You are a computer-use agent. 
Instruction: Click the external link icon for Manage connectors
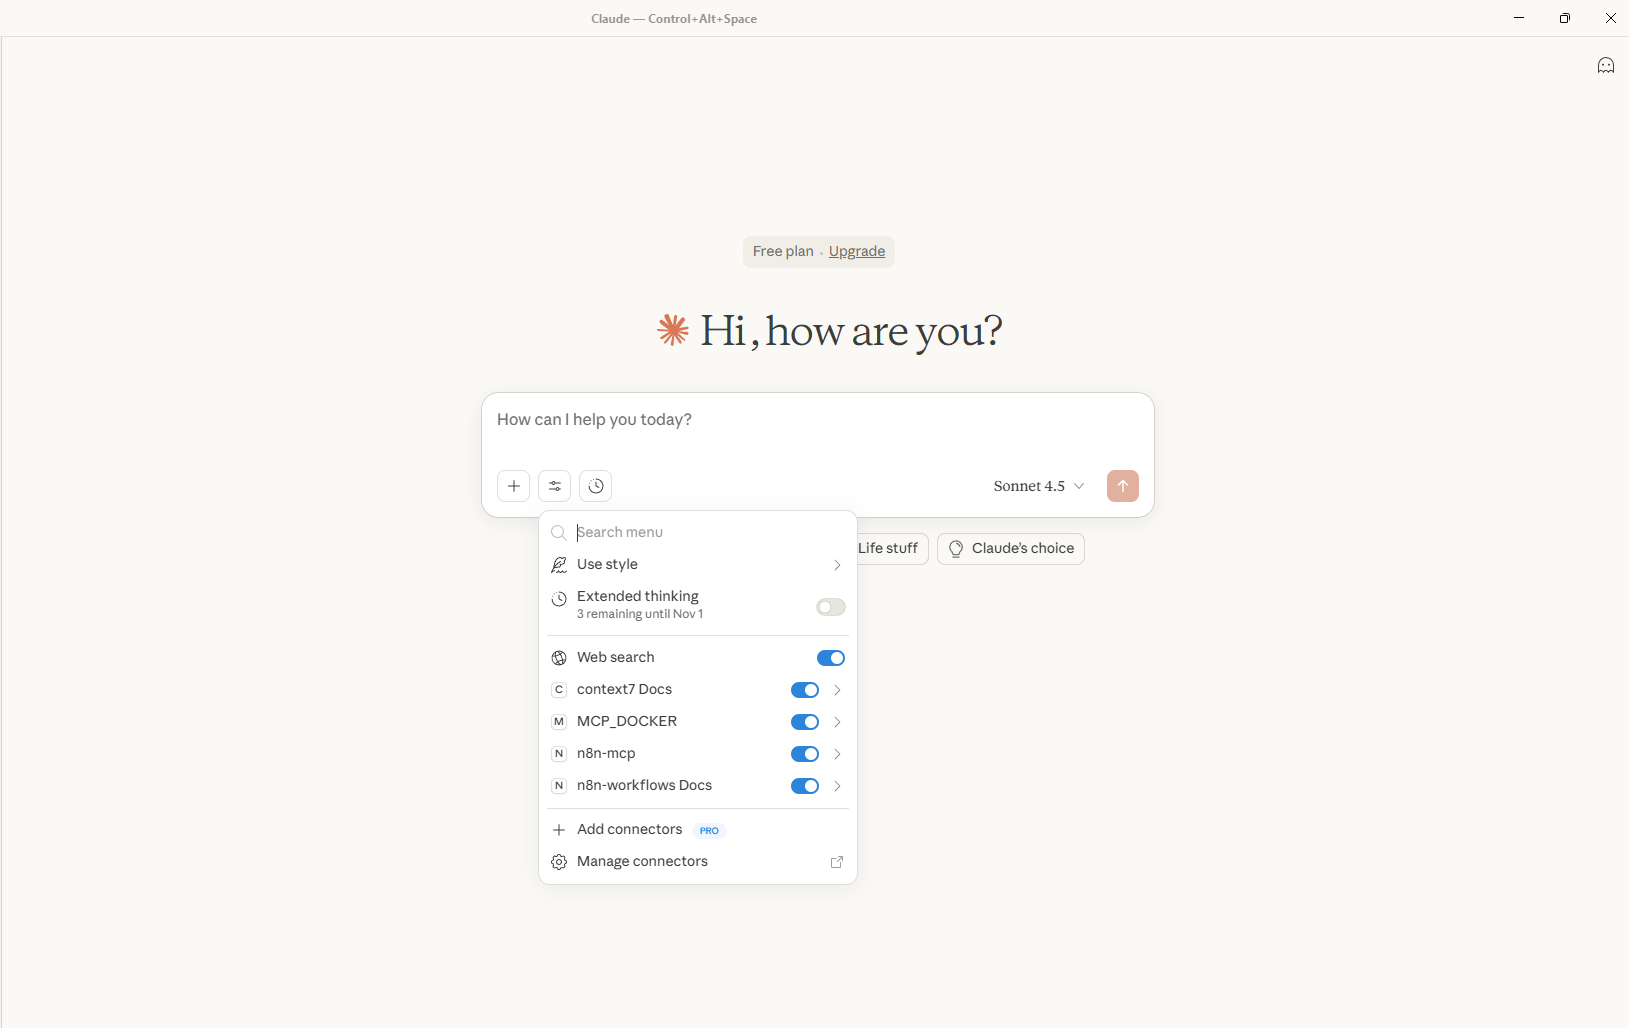(837, 862)
